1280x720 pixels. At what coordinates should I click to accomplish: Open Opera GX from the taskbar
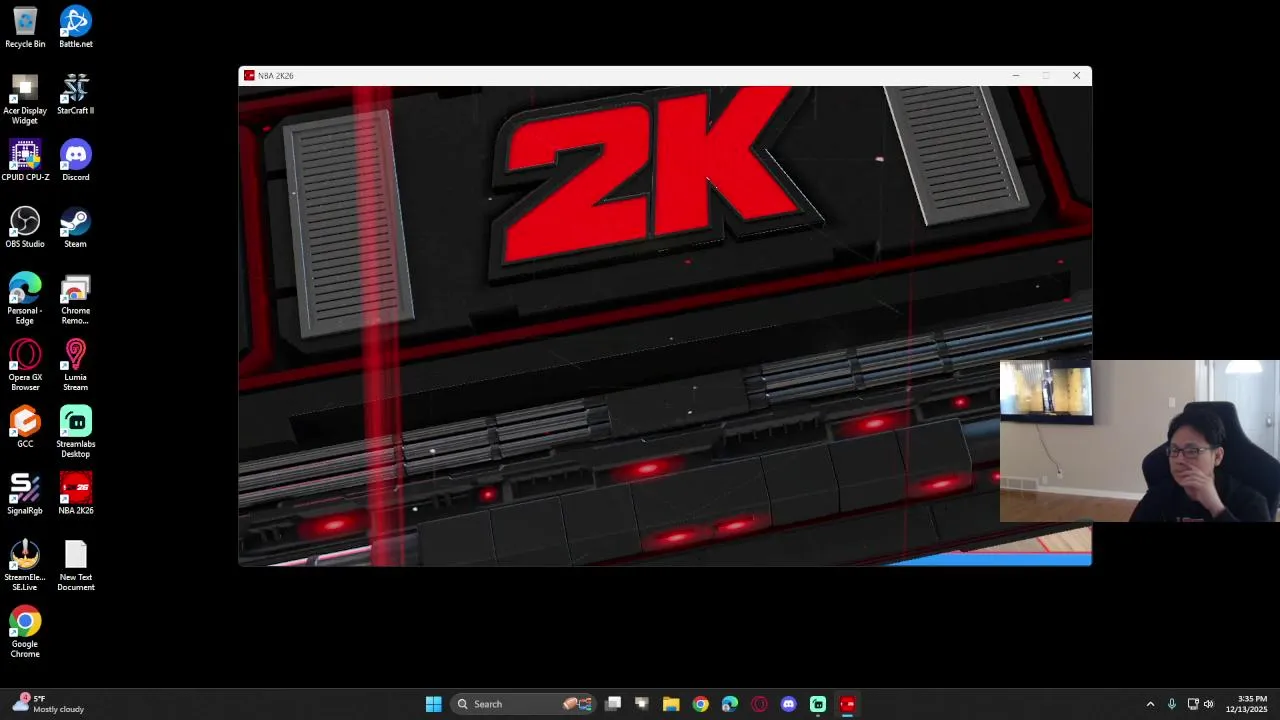[759, 704]
